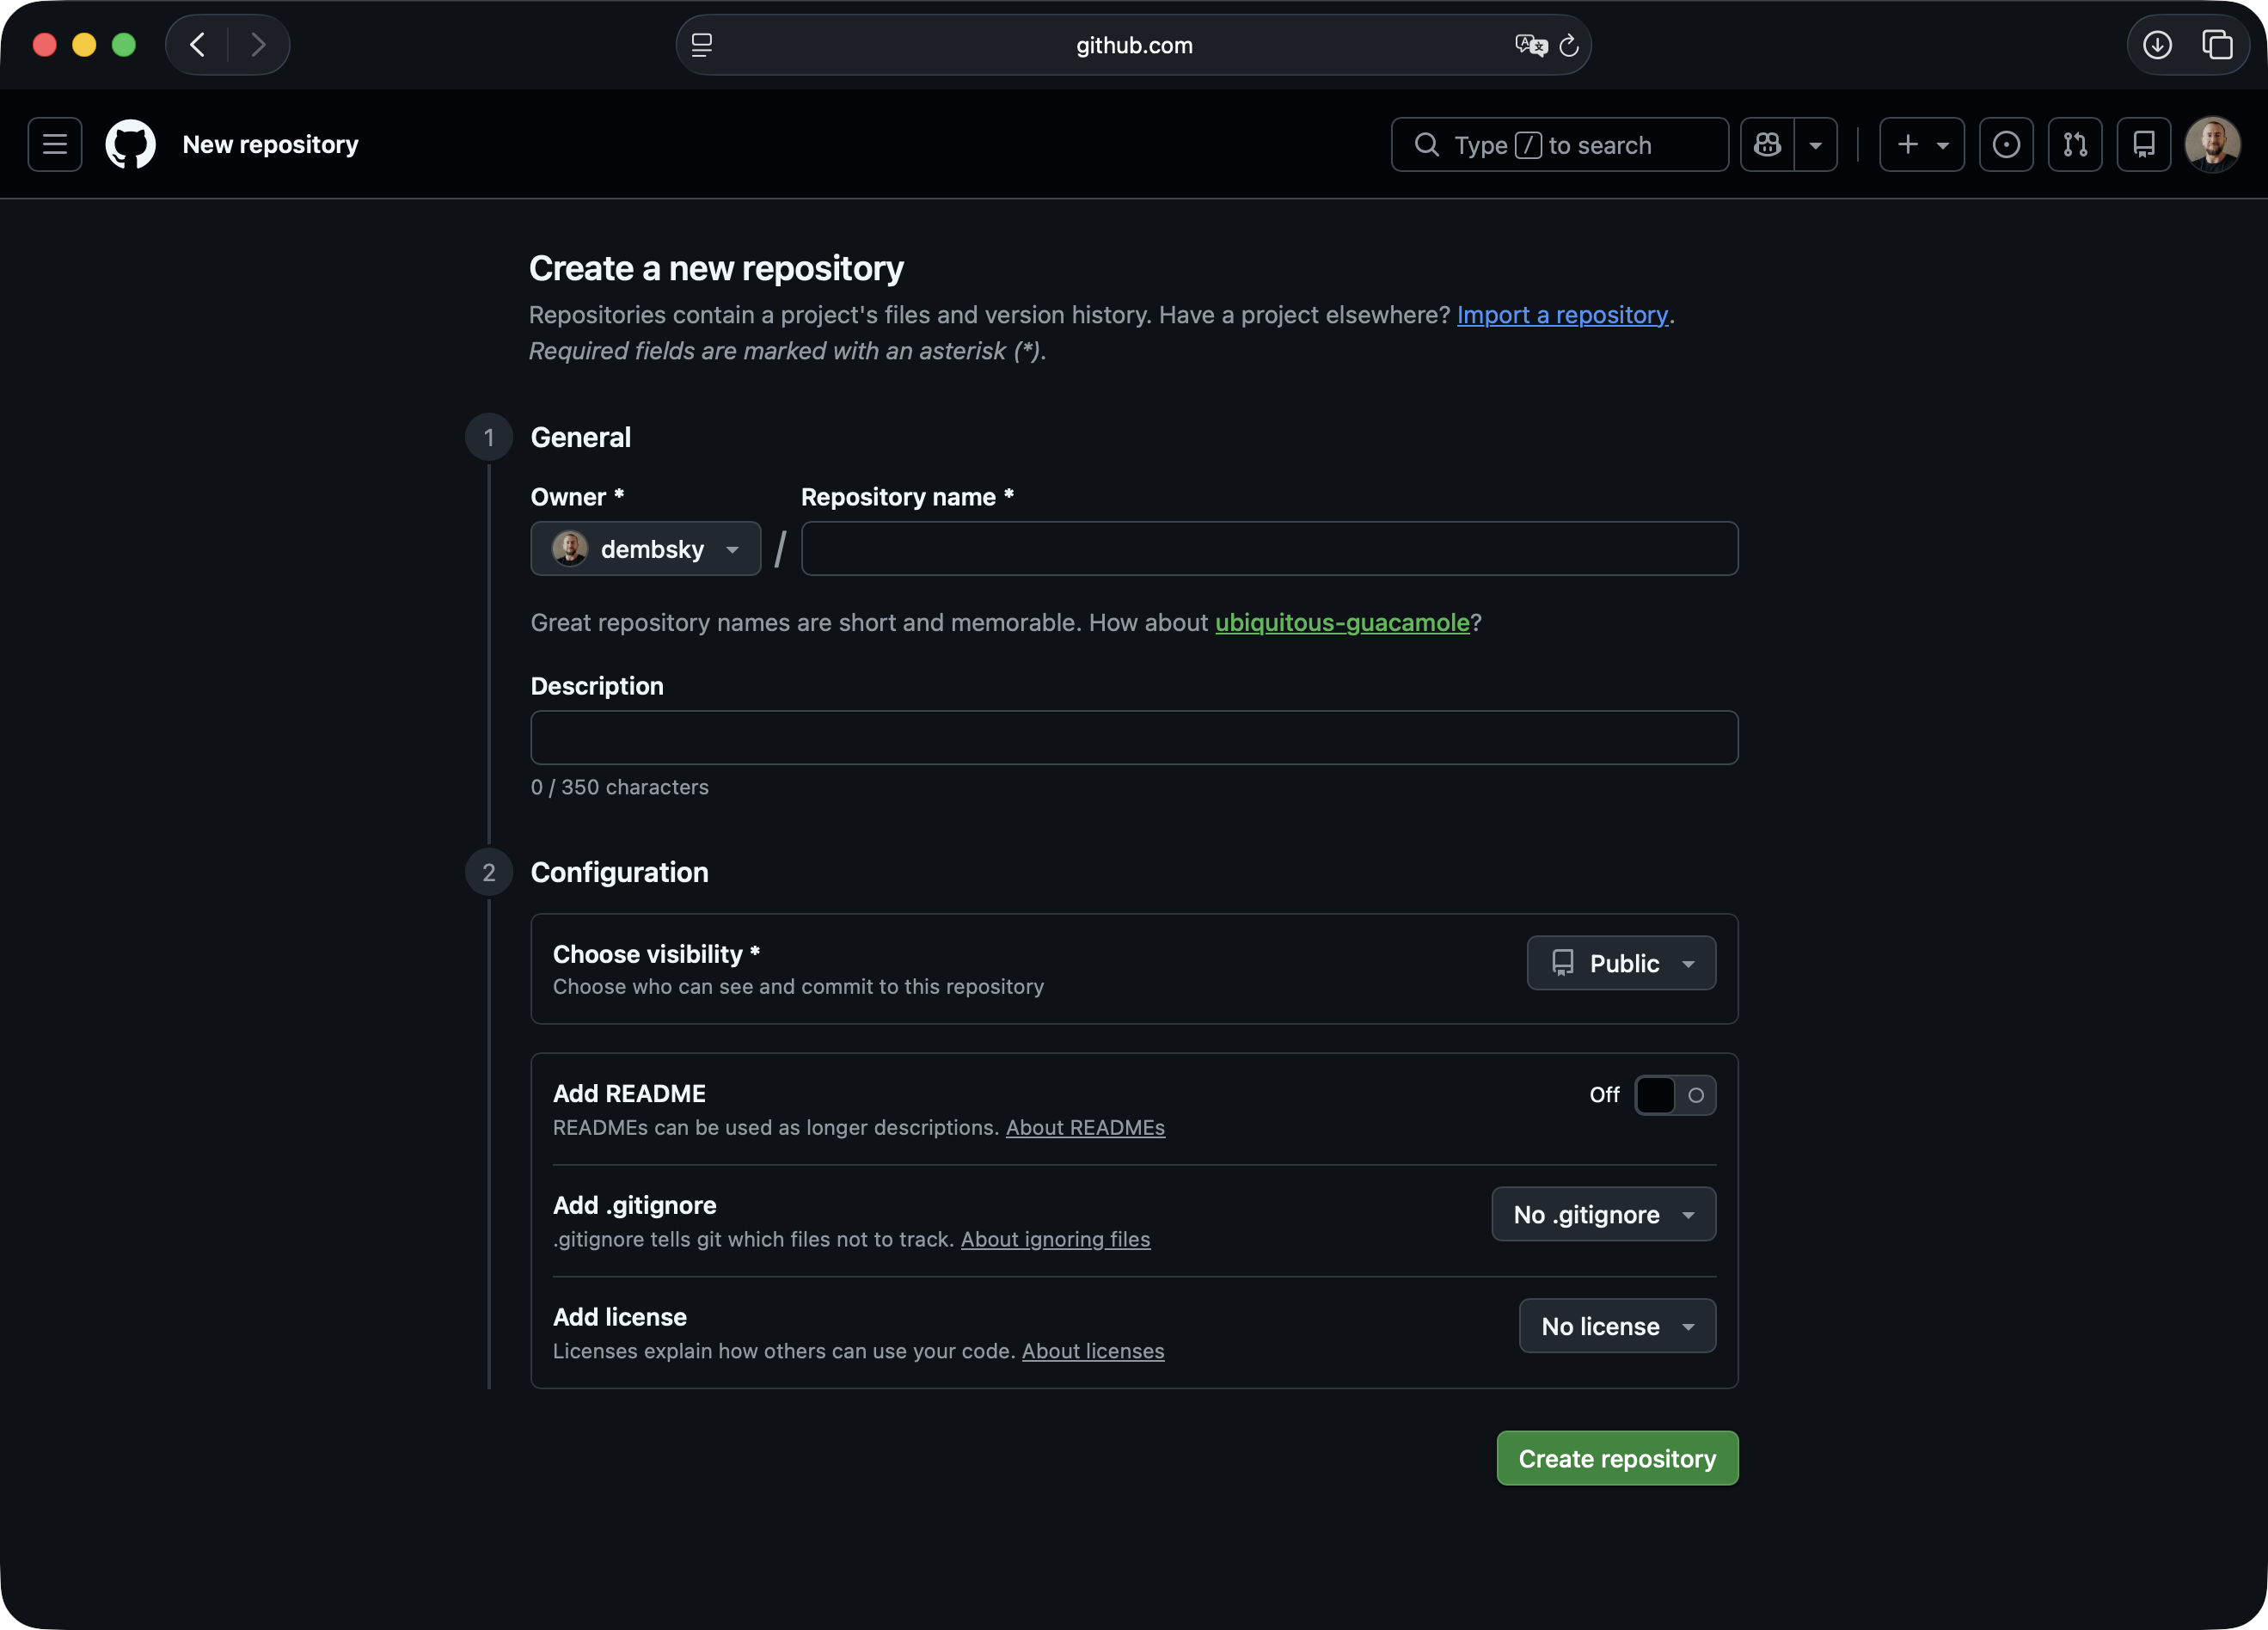Open your pull requests
Screen dimensions: 2268x1630
[x=2075, y=144]
